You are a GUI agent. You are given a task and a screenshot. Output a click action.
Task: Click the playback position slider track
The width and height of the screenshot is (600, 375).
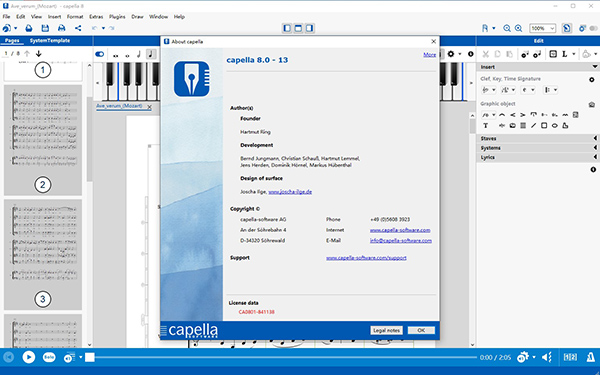click(283, 357)
